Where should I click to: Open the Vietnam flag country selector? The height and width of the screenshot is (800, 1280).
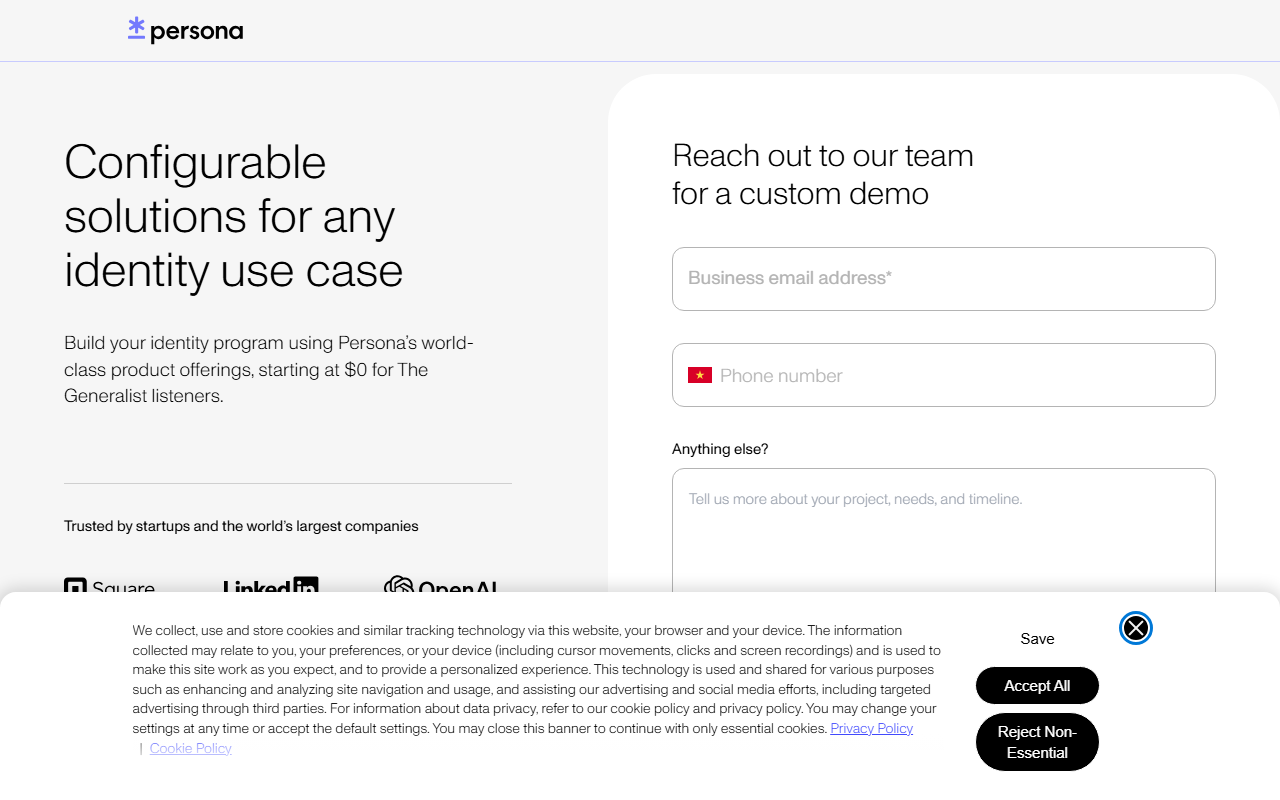coord(700,375)
